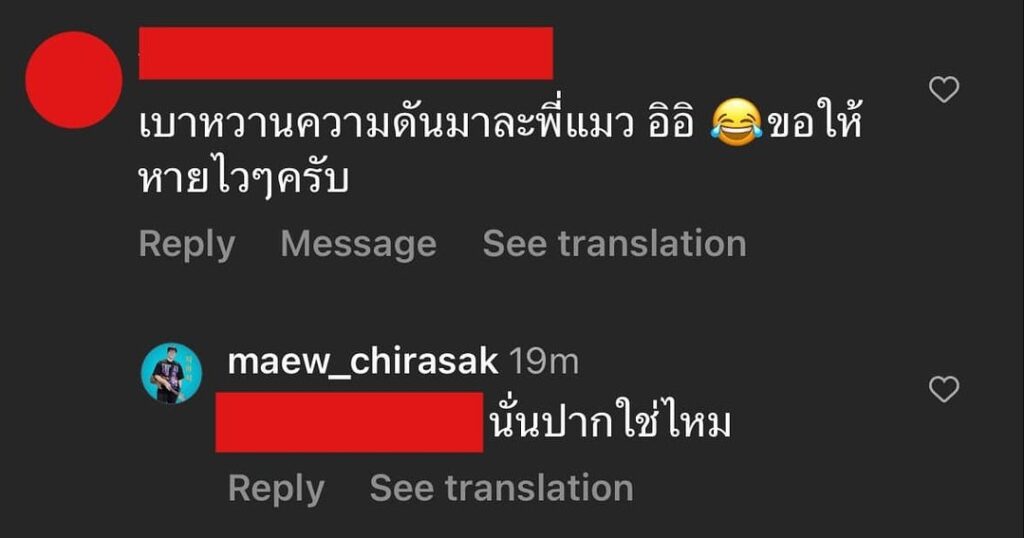Screen dimensions: 1024x538
Task: Click the red redacted username bar at top
Action: 346,54
